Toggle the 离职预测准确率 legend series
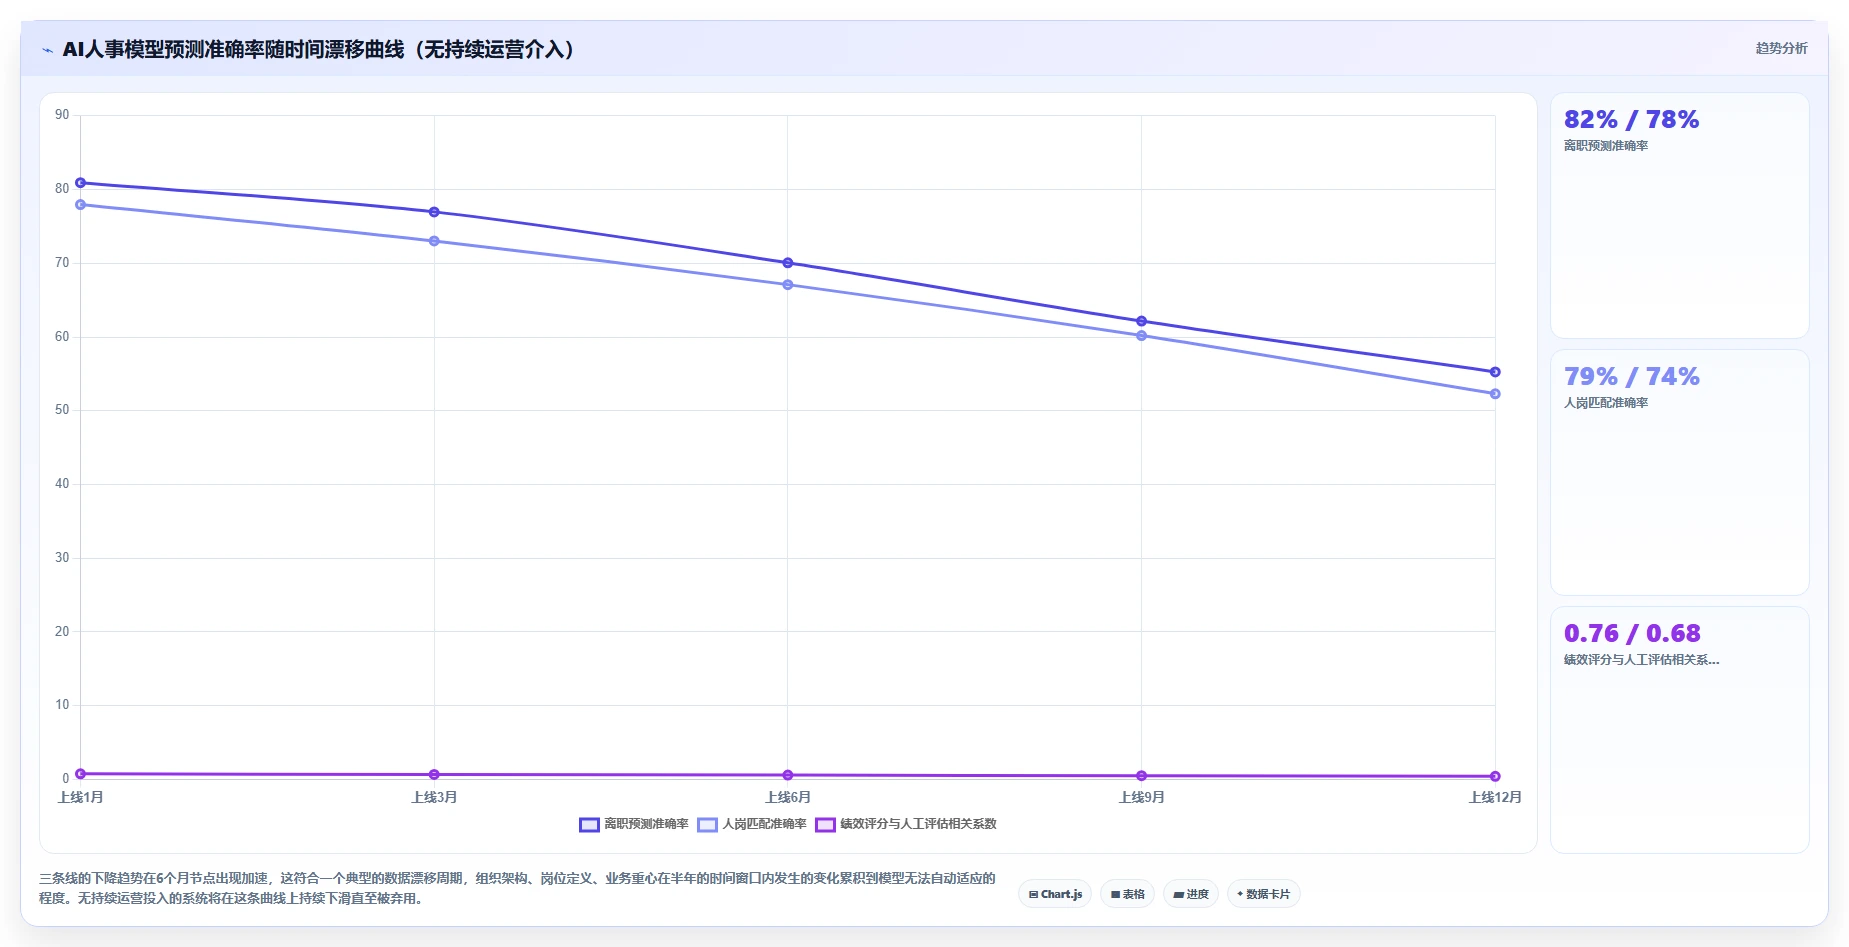1849x947 pixels. coord(634,824)
